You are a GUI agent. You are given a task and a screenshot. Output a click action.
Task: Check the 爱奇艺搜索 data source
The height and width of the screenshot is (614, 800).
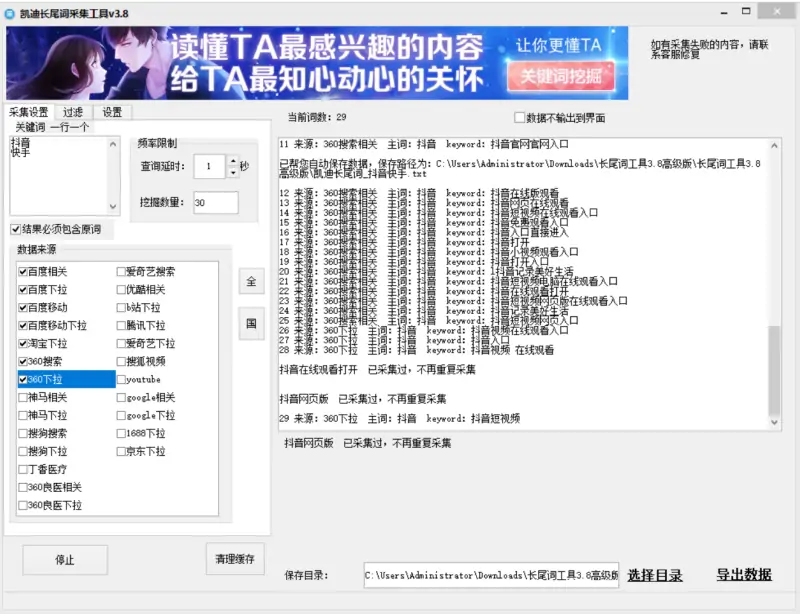click(x=121, y=272)
